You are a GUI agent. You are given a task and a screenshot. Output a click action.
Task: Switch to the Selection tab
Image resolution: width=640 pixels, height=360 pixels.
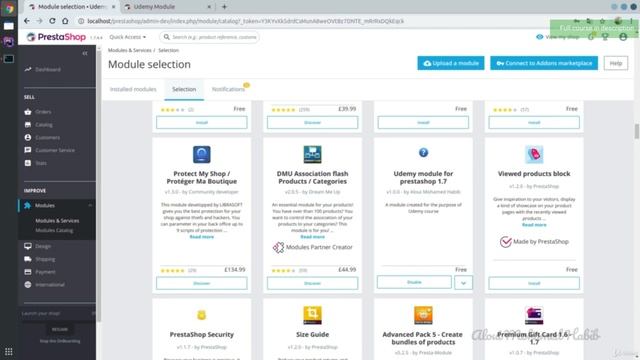(184, 89)
